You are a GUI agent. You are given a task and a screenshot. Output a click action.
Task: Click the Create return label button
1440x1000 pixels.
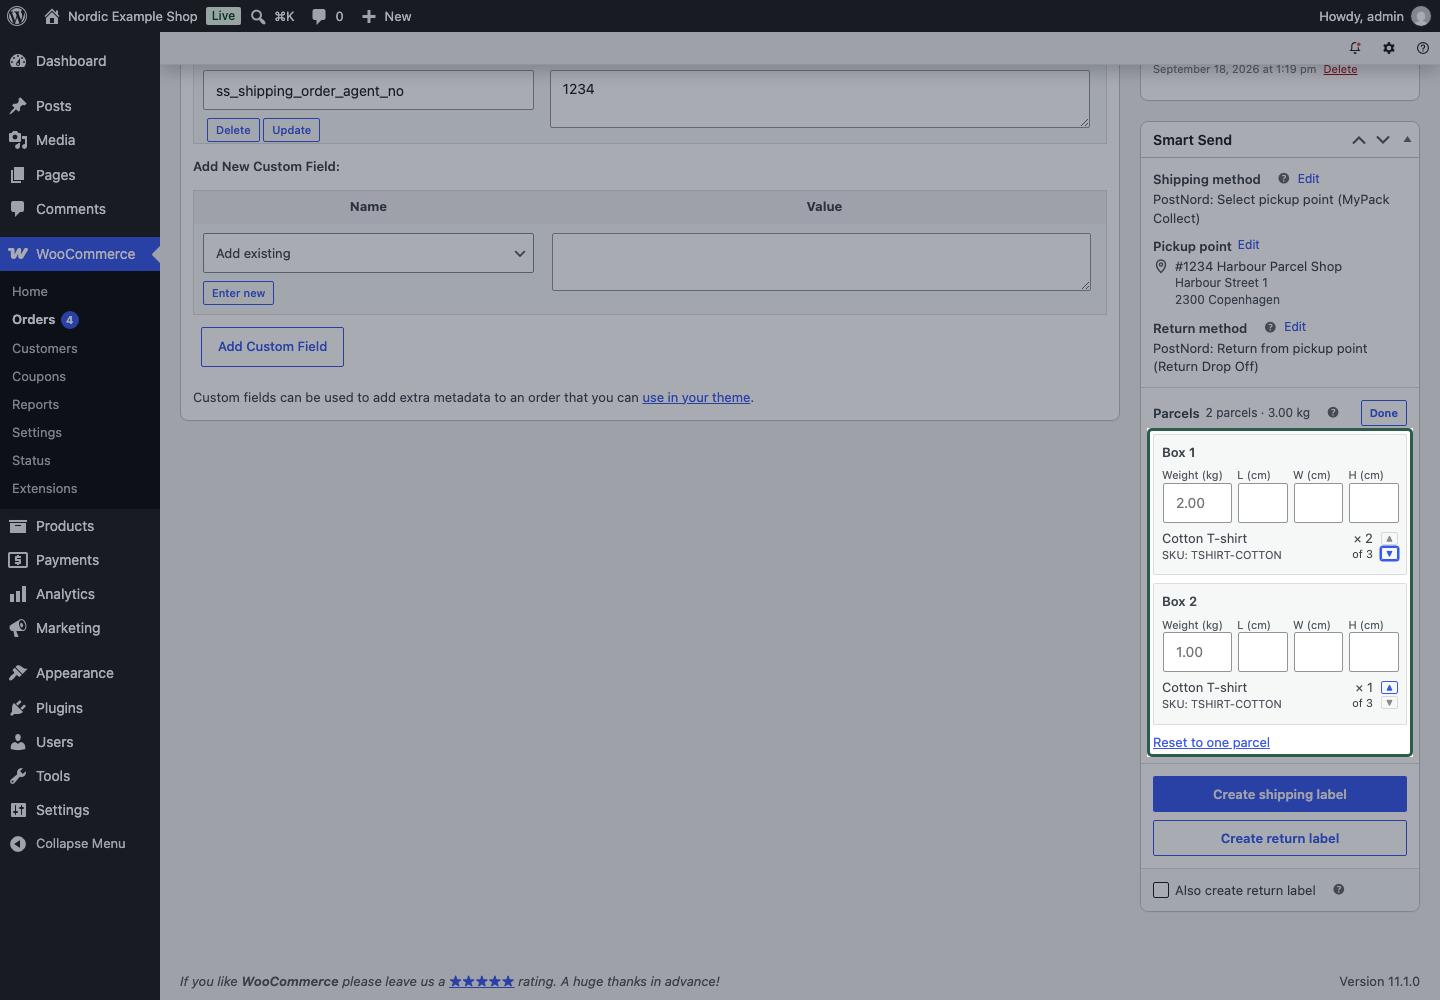click(1280, 838)
